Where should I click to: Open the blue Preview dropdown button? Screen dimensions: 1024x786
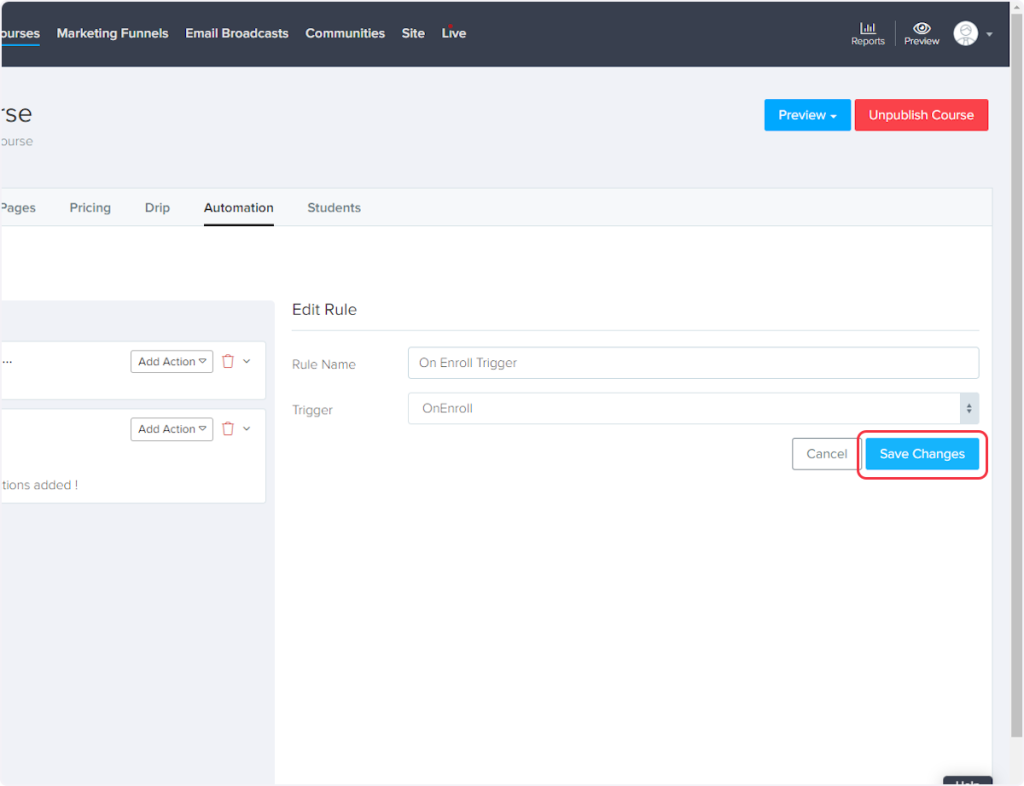pos(807,115)
